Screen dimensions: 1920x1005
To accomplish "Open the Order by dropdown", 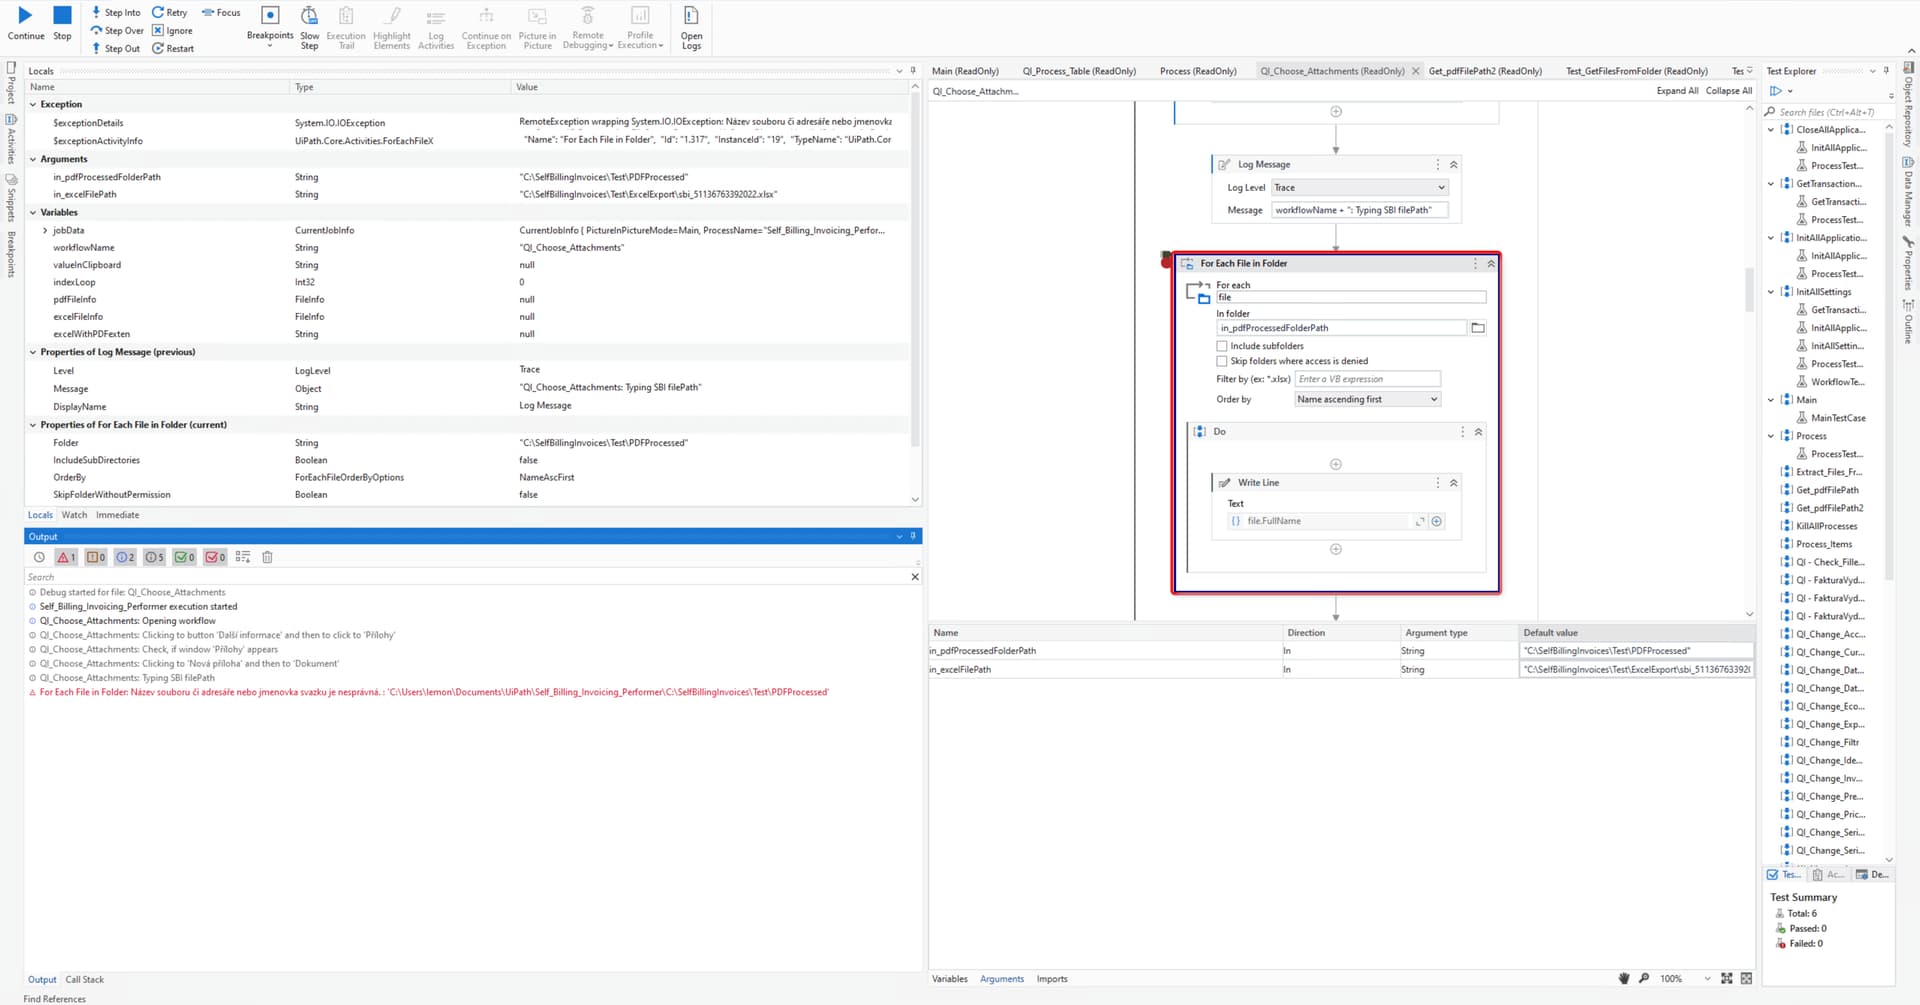I will click(1367, 399).
